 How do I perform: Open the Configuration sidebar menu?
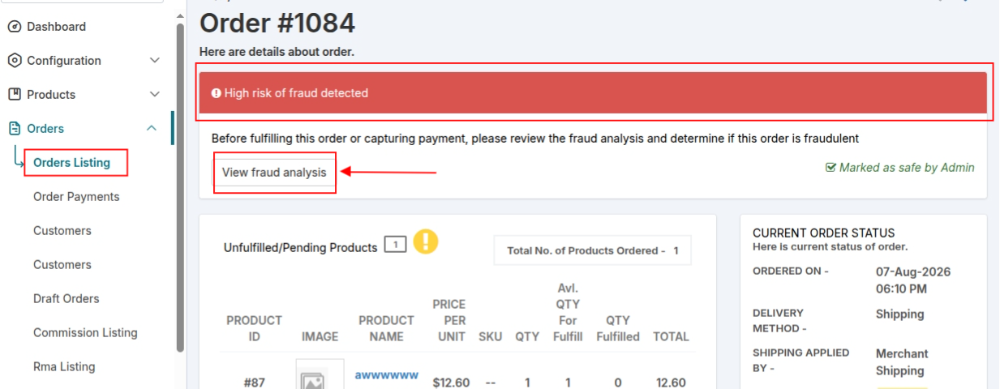click(64, 61)
